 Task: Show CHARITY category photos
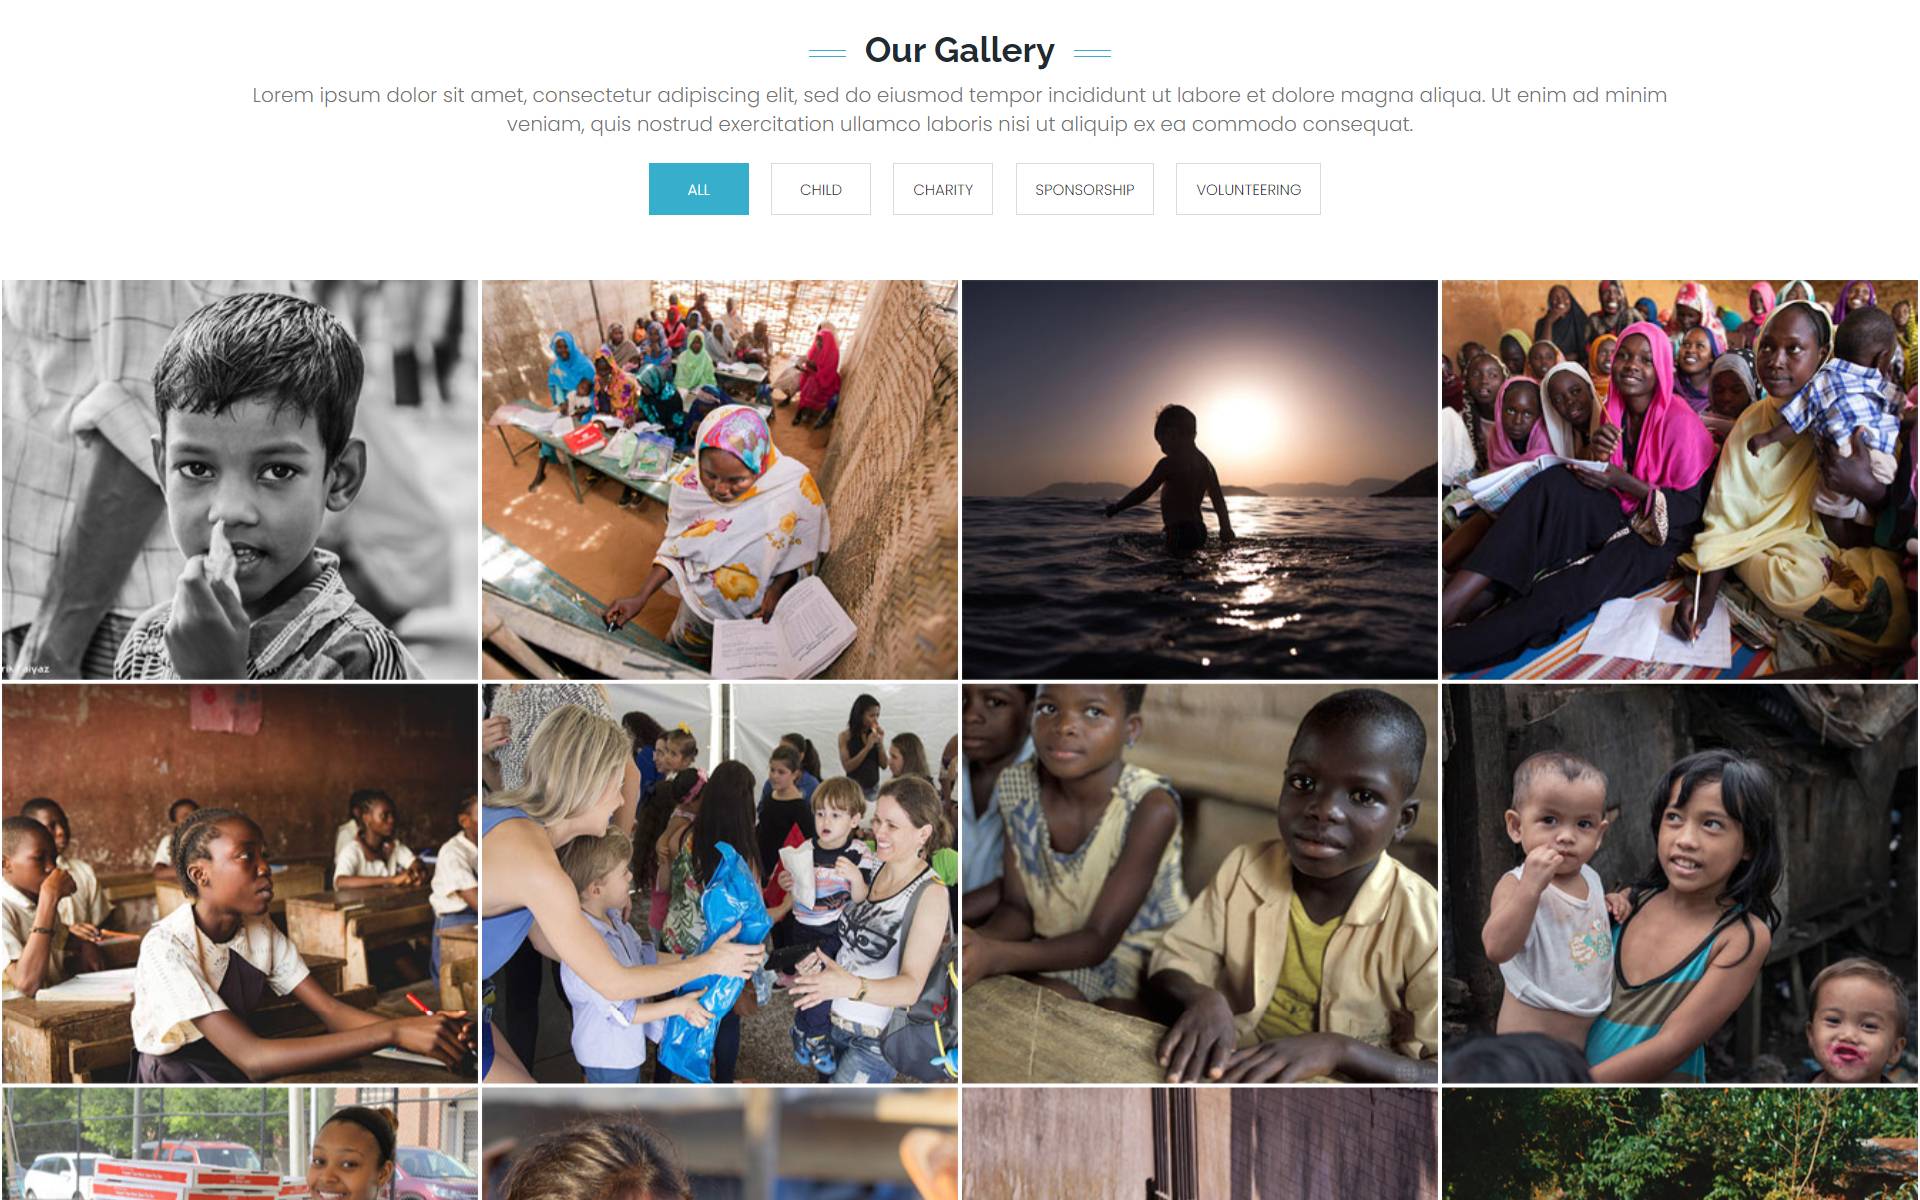click(942, 189)
